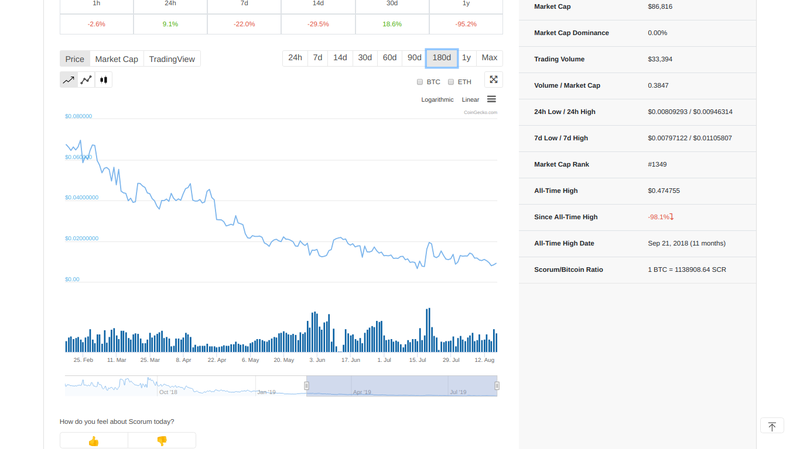Click the 1 BTC = 1138908.64 SCR ratio

(687, 269)
